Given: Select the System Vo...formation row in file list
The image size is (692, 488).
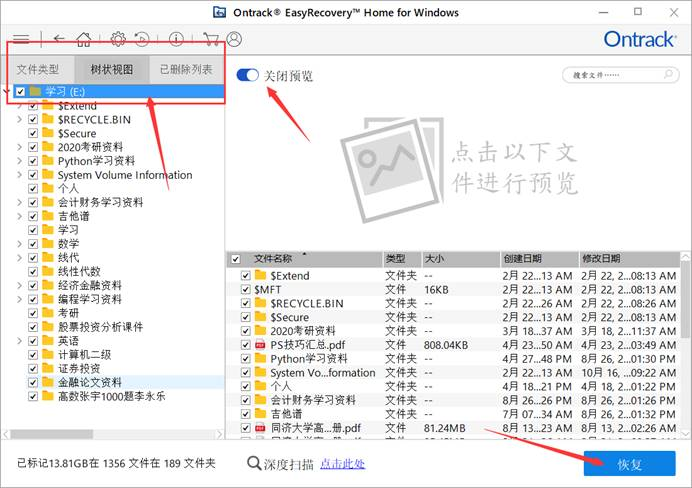Looking at the screenshot, I should (453, 373).
